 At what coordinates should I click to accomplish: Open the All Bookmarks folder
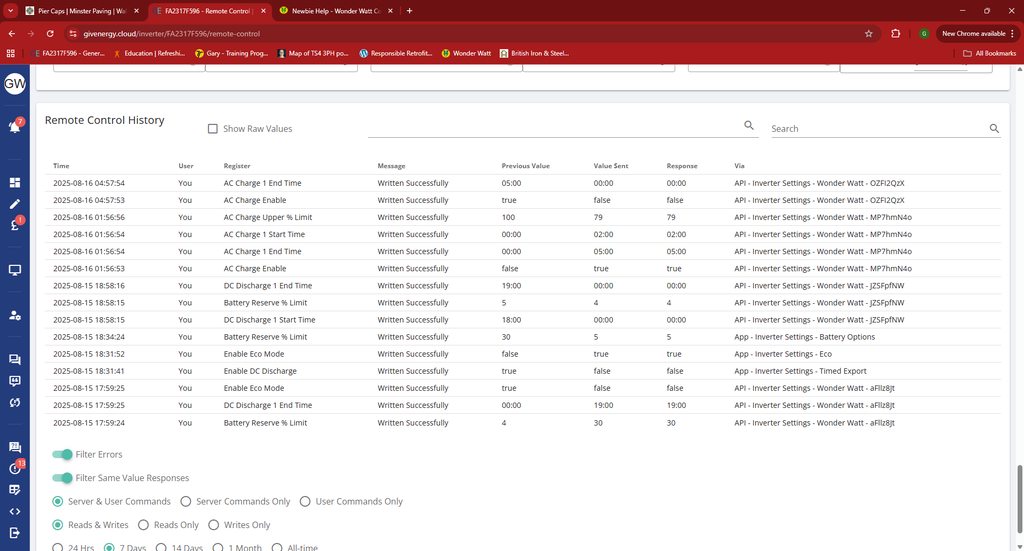[x=988, y=53]
